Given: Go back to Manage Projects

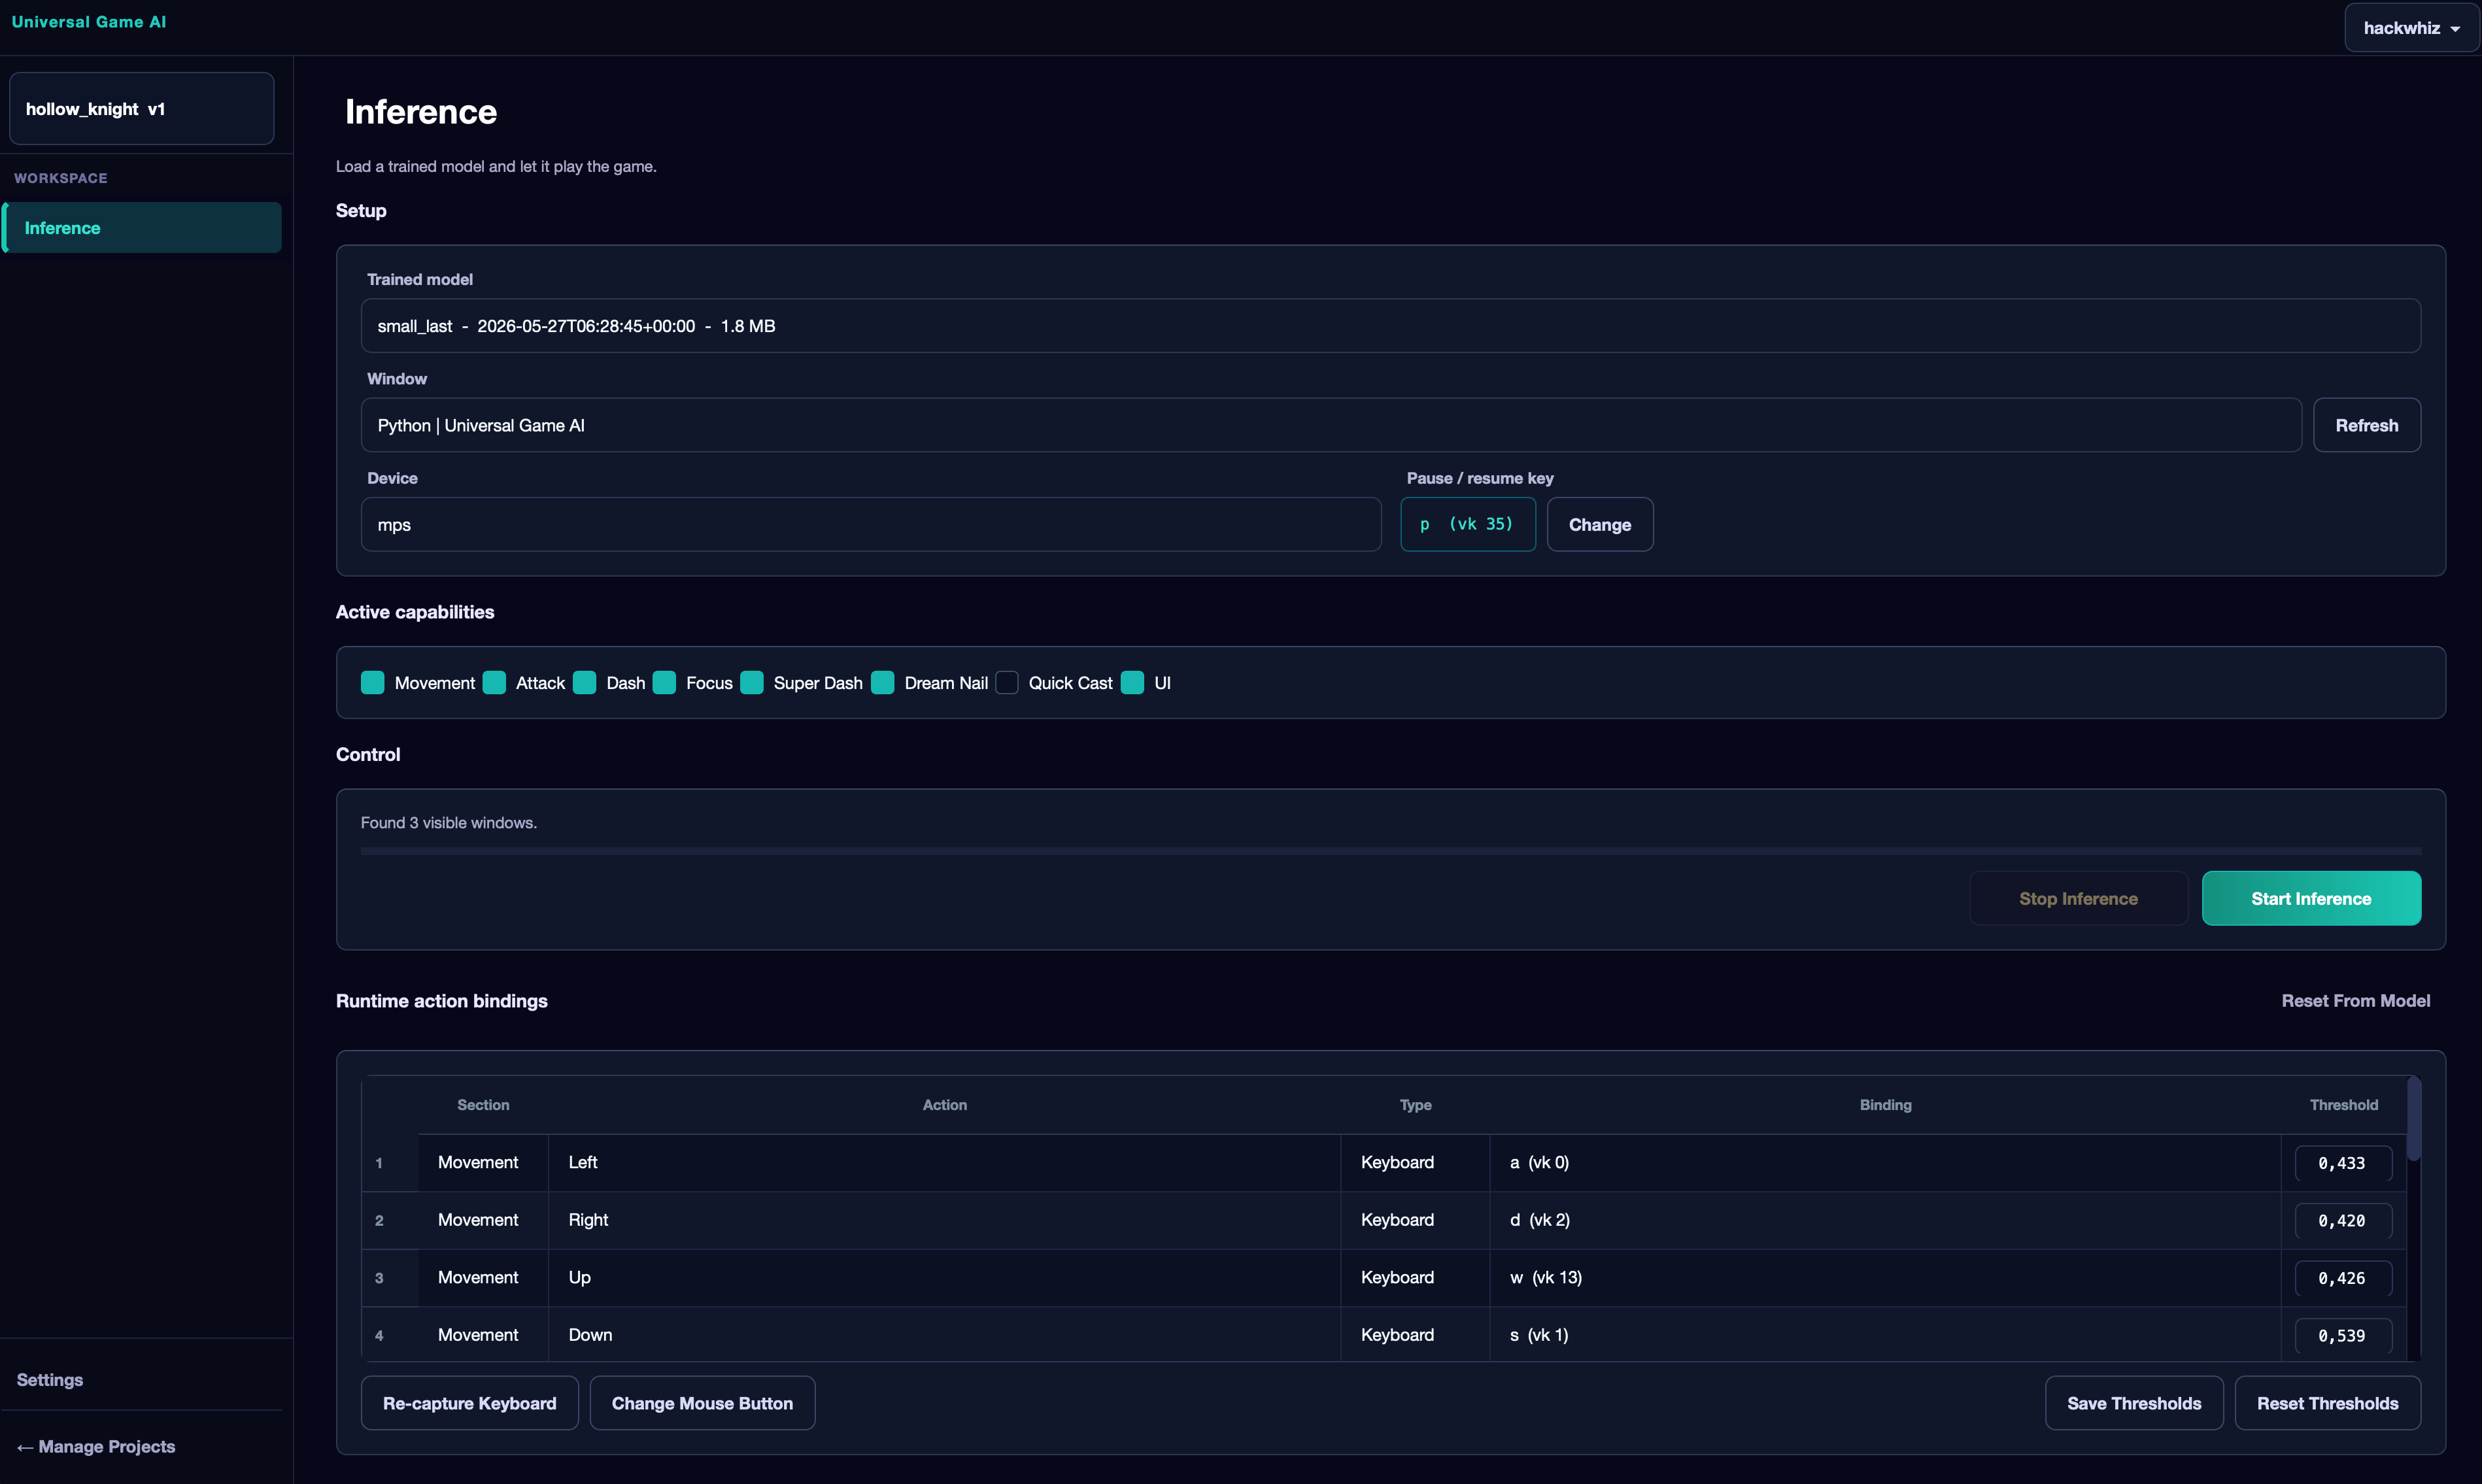Looking at the screenshot, I should (x=96, y=1446).
